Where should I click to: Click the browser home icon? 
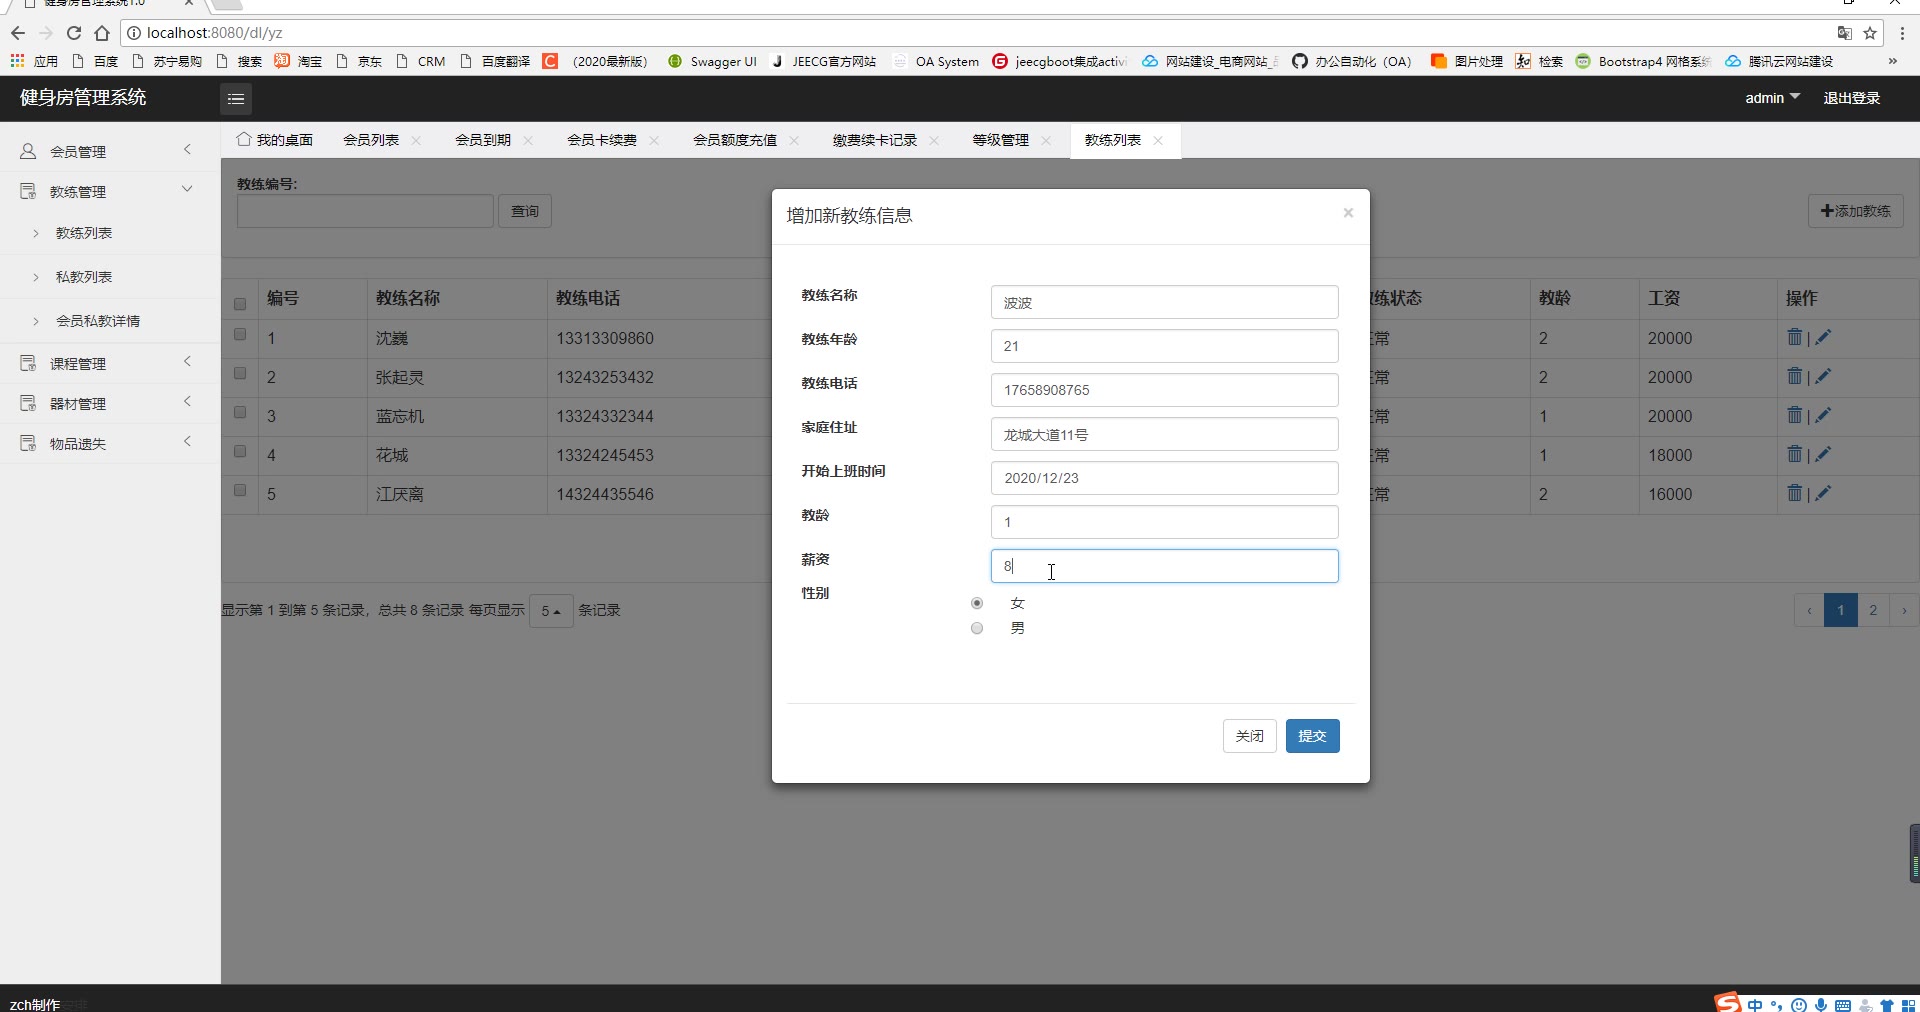click(x=102, y=33)
